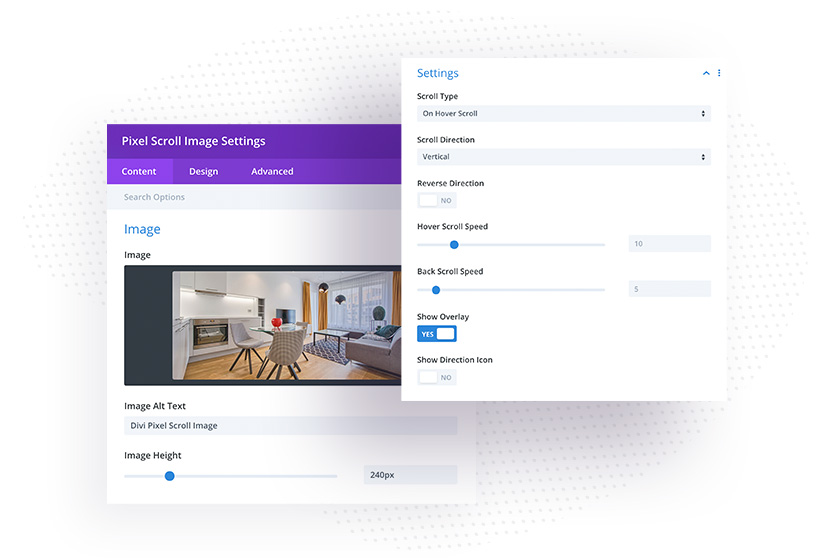Click the Scroll Direction label
Image resolution: width=820 pixels, height=560 pixels.
446,140
